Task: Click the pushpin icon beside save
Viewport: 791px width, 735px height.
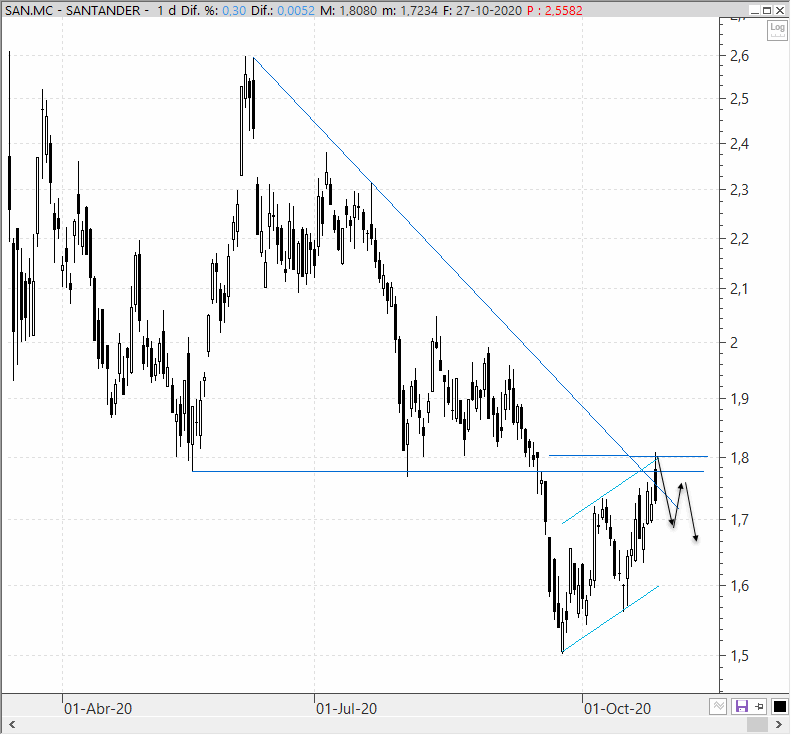Action: pos(760,706)
